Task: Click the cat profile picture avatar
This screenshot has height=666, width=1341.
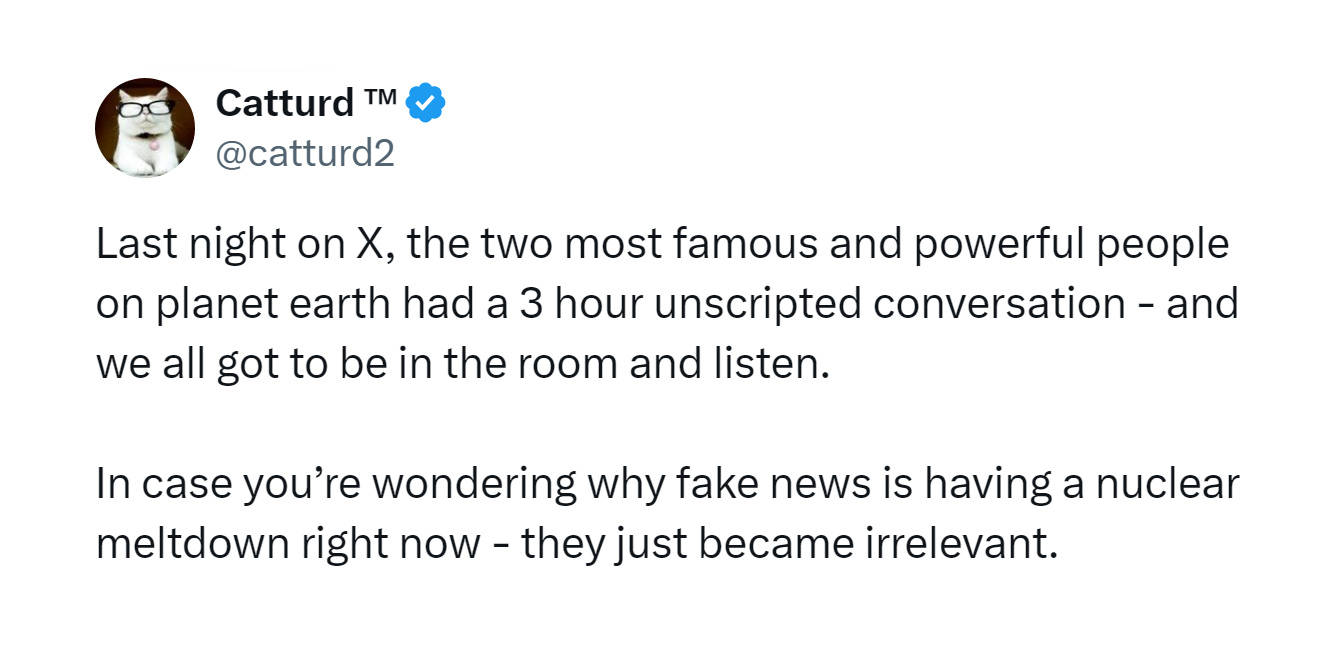Action: point(144,128)
